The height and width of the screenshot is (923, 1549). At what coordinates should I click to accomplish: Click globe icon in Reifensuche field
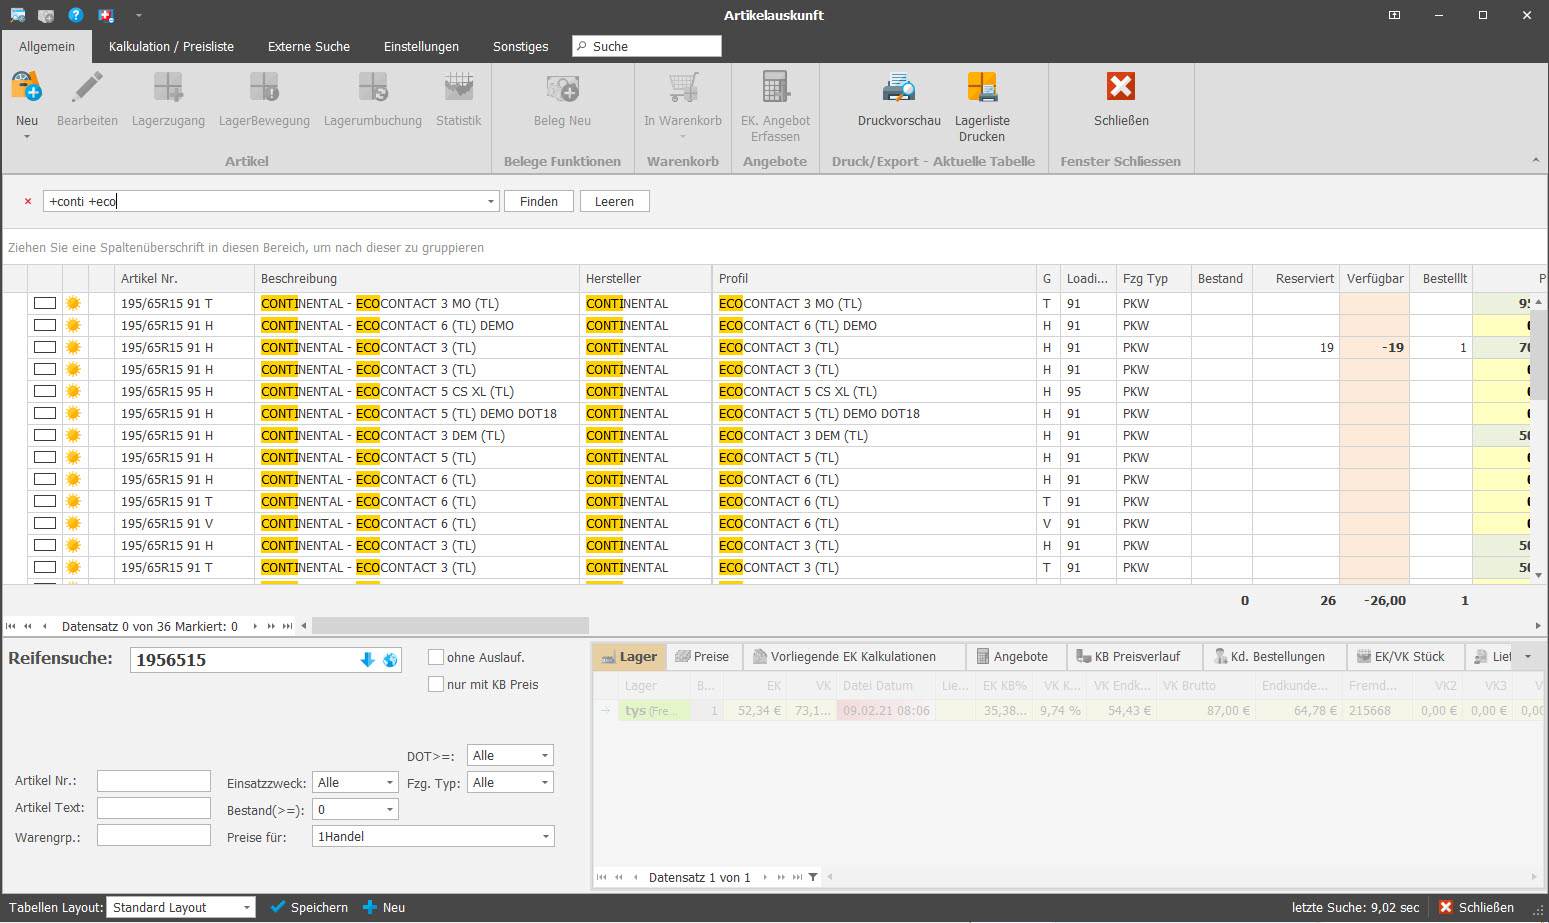click(390, 660)
